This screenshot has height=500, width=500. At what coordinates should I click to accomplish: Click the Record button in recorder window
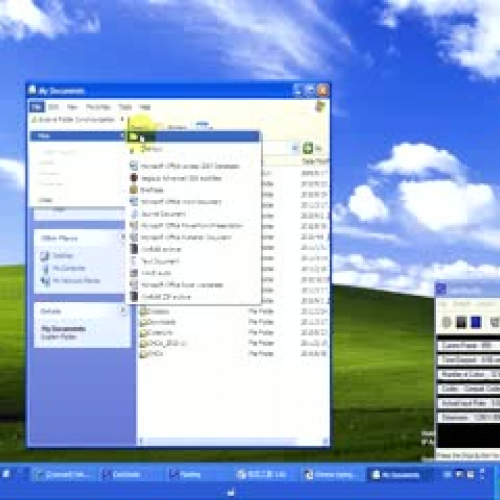(446, 322)
